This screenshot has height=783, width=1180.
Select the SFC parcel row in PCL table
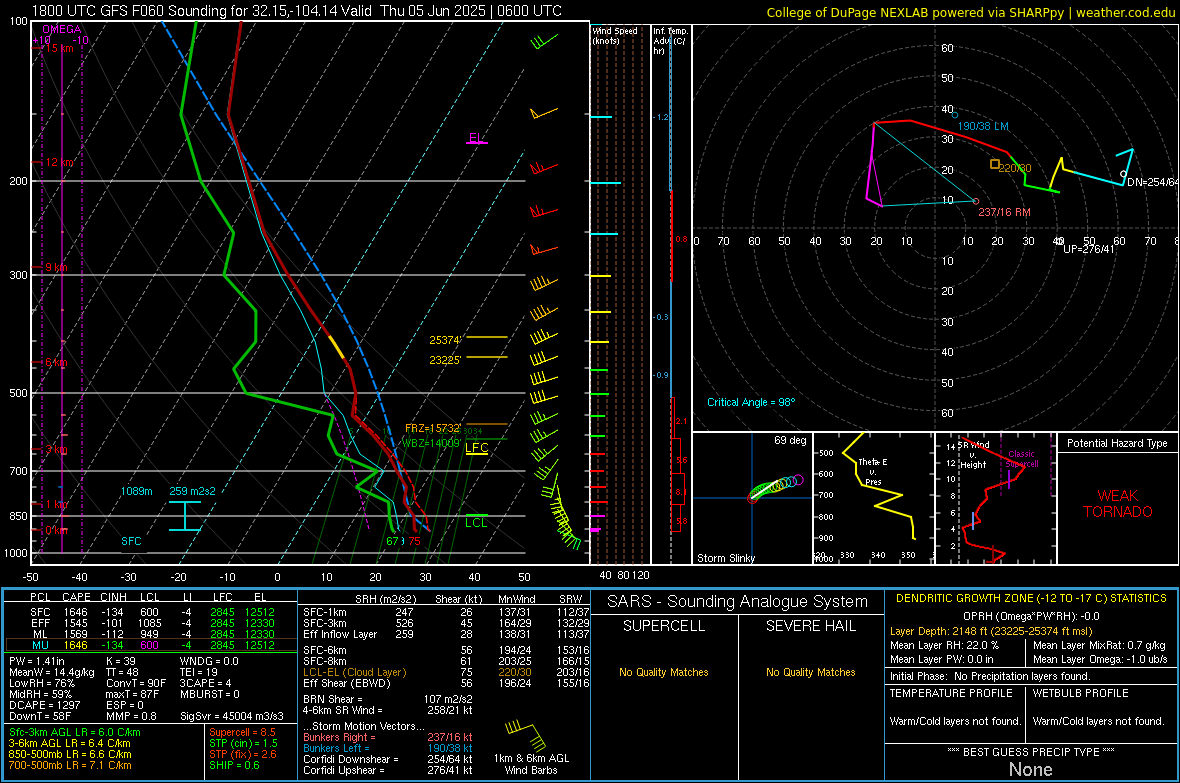coord(151,612)
